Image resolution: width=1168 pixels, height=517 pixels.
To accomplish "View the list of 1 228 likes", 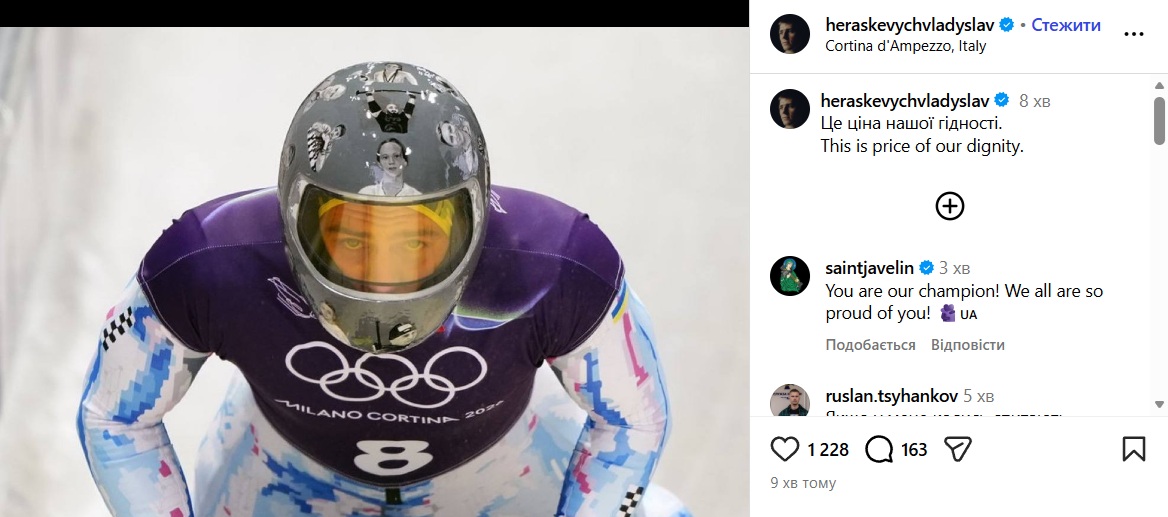I will (827, 450).
